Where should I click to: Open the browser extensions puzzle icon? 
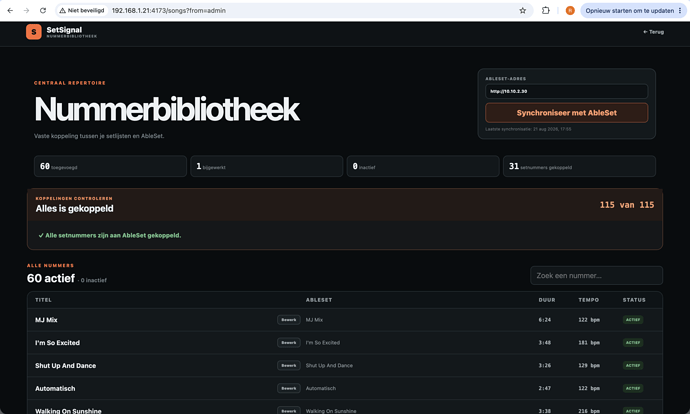[546, 11]
